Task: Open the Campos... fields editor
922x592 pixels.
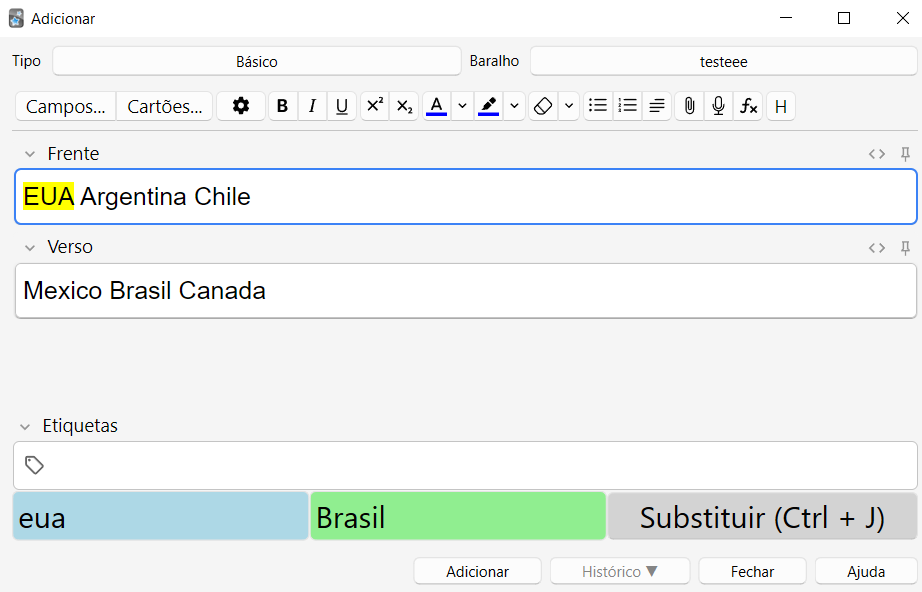Action: (x=66, y=106)
